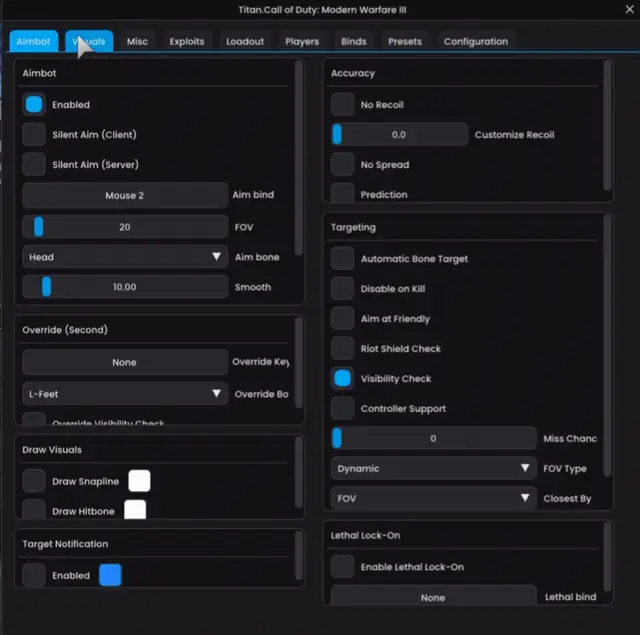Toggle Target Notification Enabled checkbox
Screen dimensions: 640x635
click(34, 575)
